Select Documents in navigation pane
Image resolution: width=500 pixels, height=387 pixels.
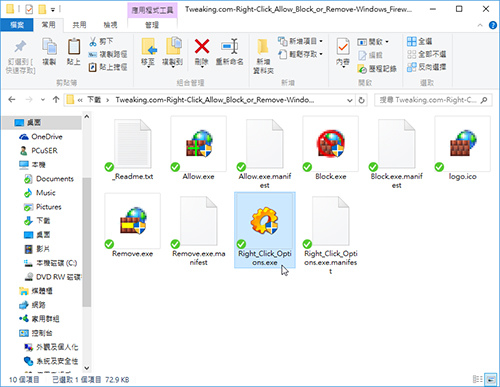[49, 179]
